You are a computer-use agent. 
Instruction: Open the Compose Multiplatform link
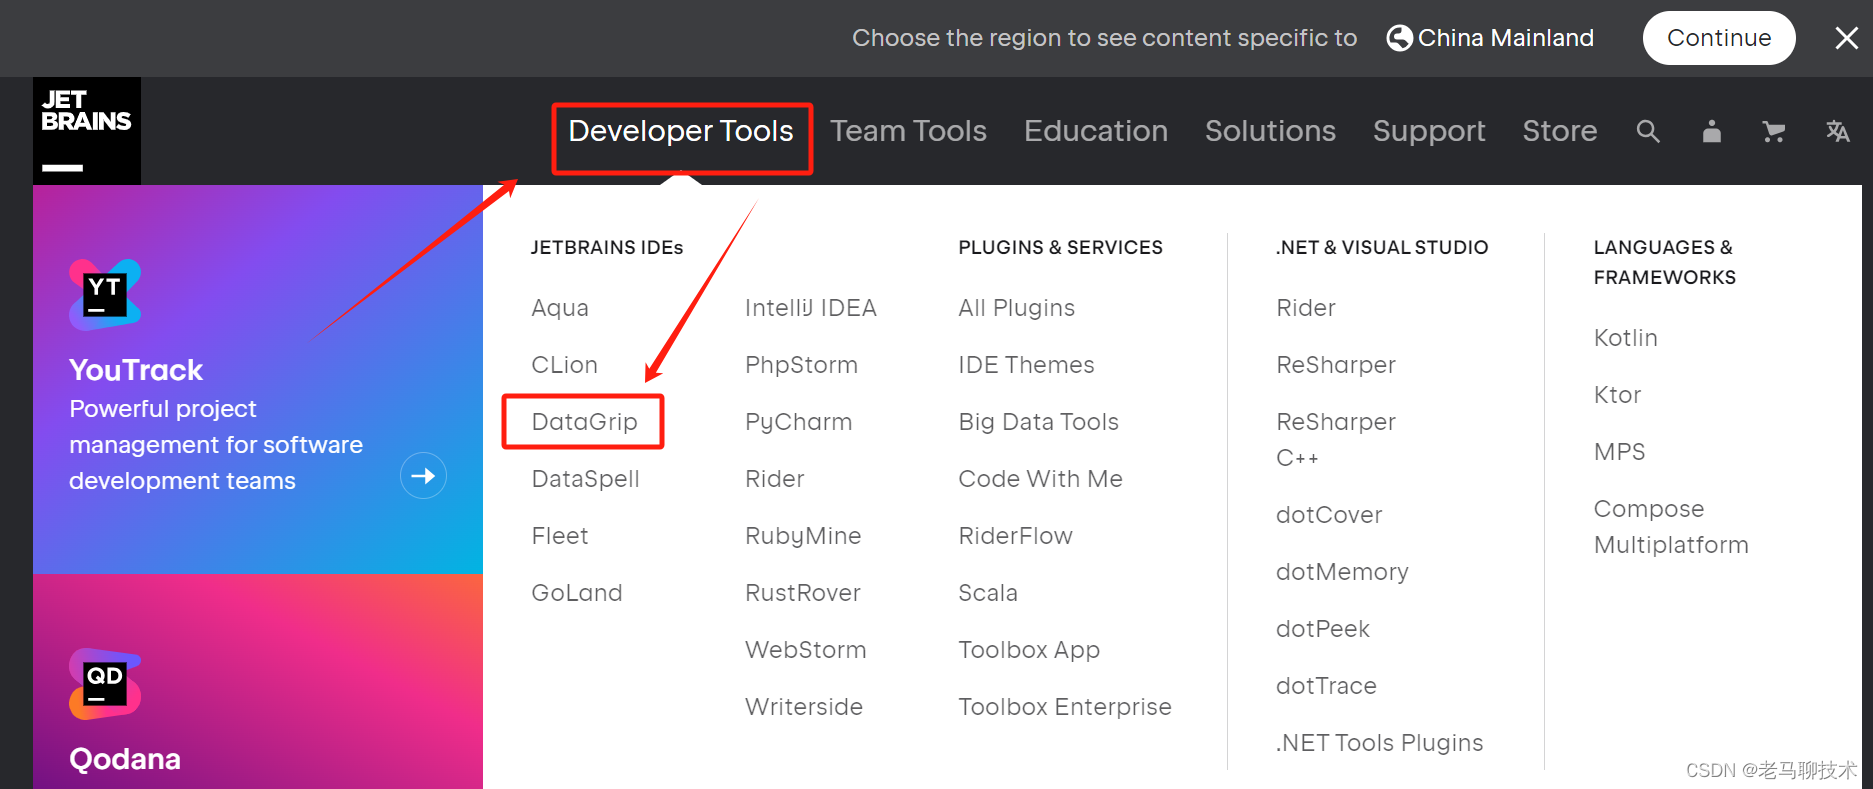click(x=1671, y=527)
